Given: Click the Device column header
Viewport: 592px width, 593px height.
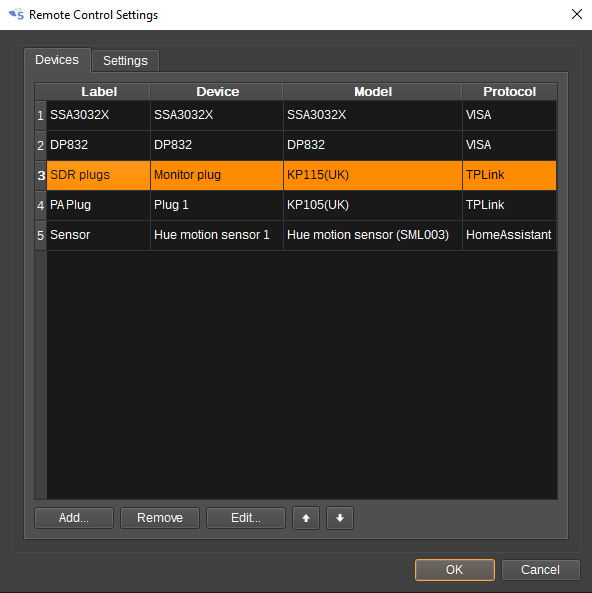Looking at the screenshot, I should pyautogui.click(x=217, y=92).
